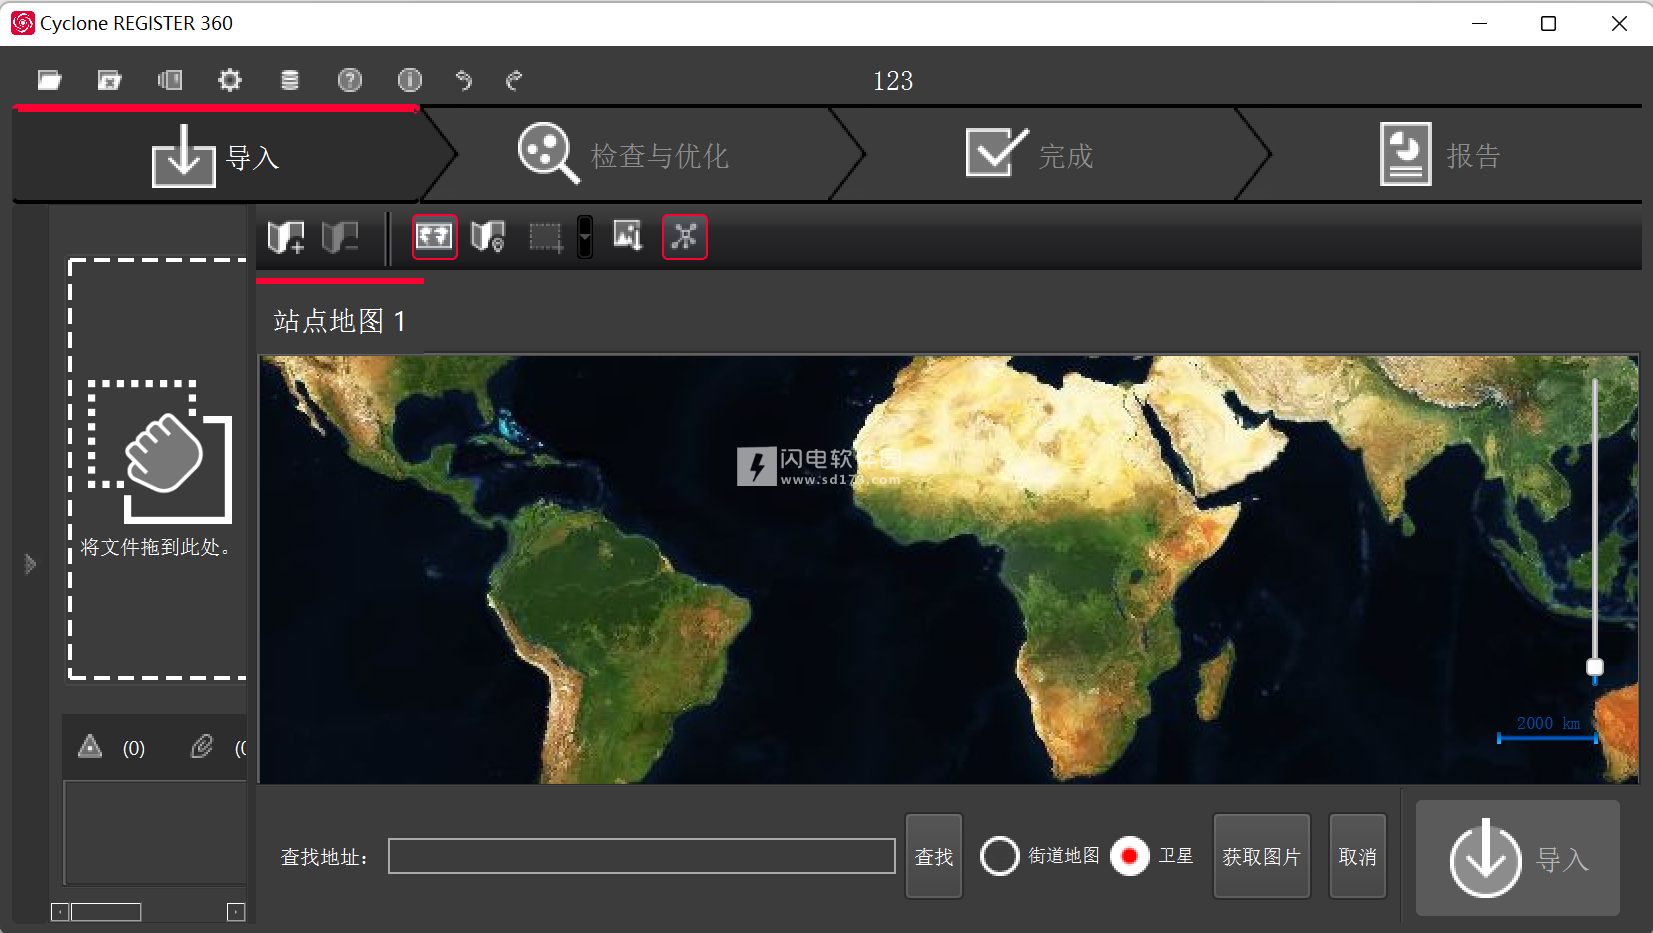Image resolution: width=1653 pixels, height=933 pixels.
Task: Open the help question mark icon
Action: point(349,80)
